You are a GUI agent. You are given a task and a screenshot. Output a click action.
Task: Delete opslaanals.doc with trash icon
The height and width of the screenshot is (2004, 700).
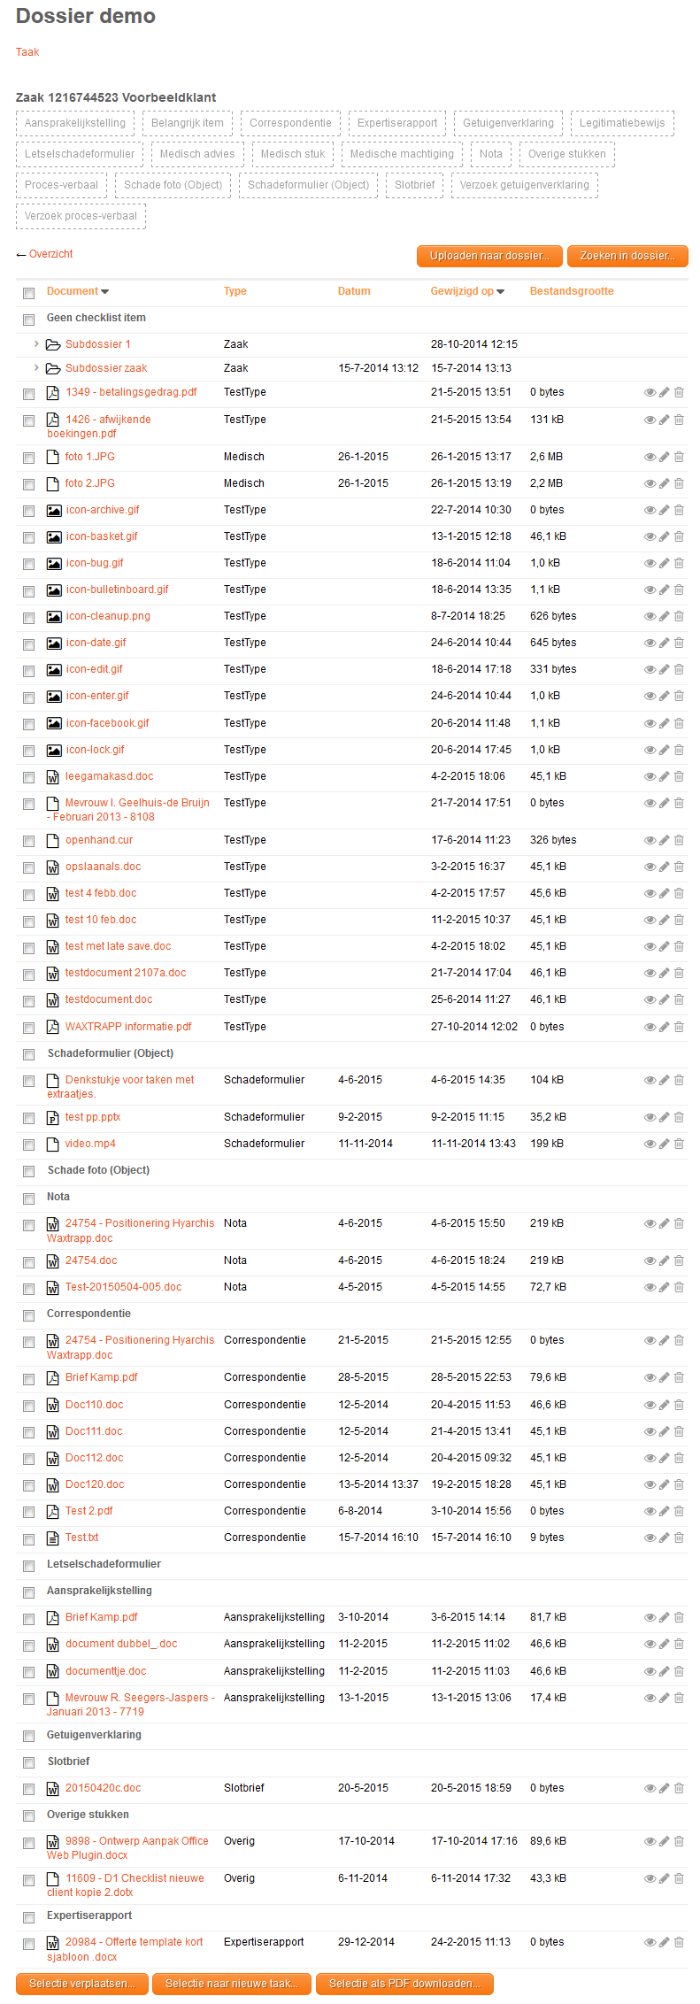tap(679, 867)
